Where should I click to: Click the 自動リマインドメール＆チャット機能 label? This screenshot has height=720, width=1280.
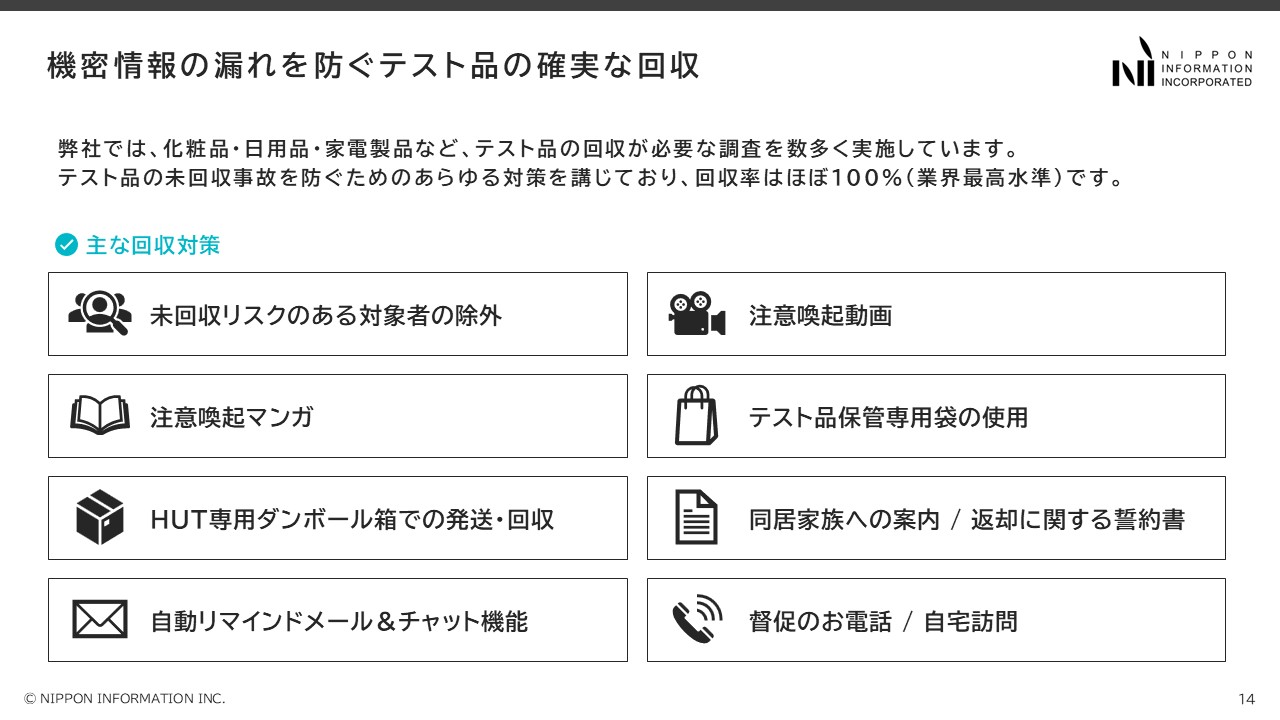[338, 622]
